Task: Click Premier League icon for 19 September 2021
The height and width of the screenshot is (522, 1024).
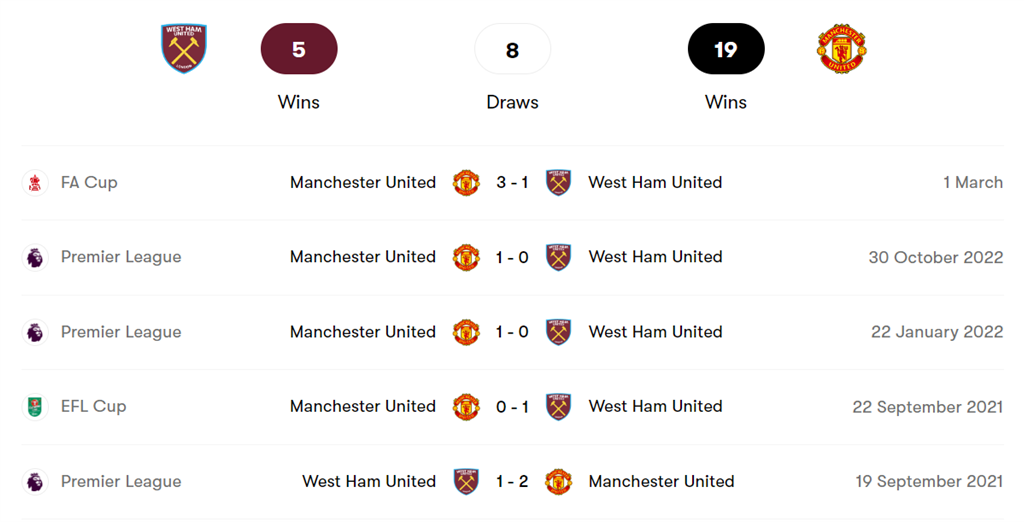Action: (x=35, y=481)
